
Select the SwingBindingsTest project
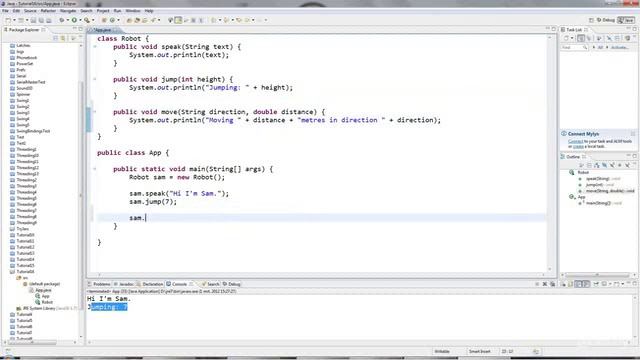(x=33, y=131)
